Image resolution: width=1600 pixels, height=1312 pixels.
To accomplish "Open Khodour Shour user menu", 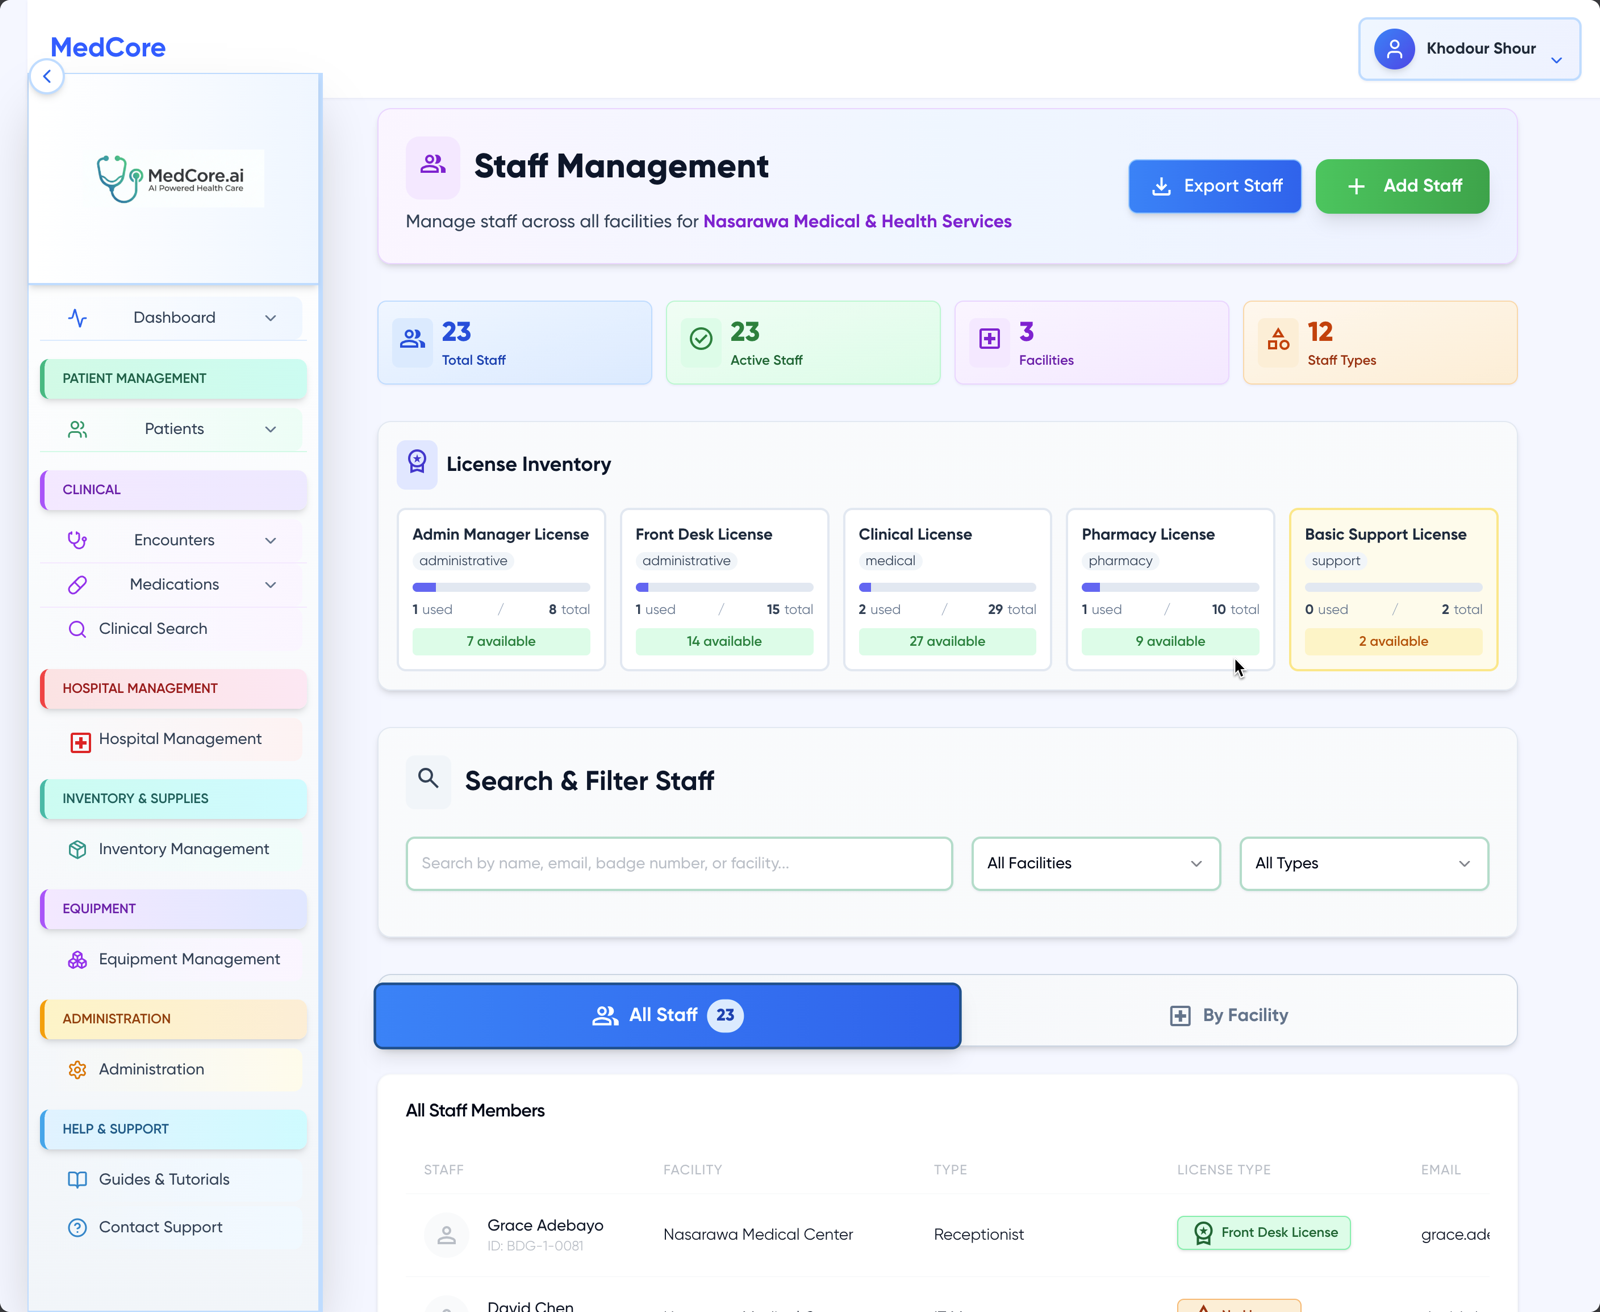I will (1469, 49).
